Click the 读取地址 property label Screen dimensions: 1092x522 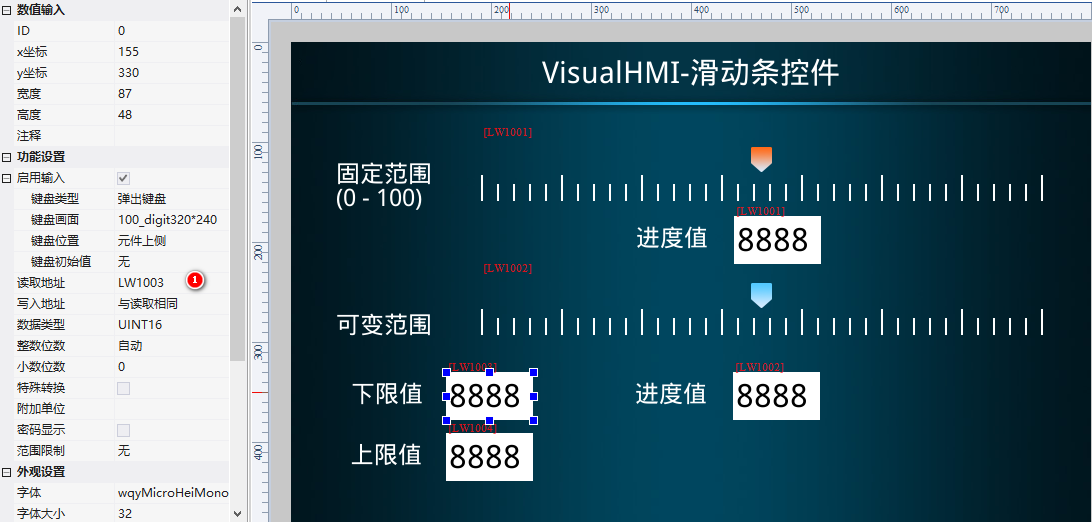tap(40, 283)
